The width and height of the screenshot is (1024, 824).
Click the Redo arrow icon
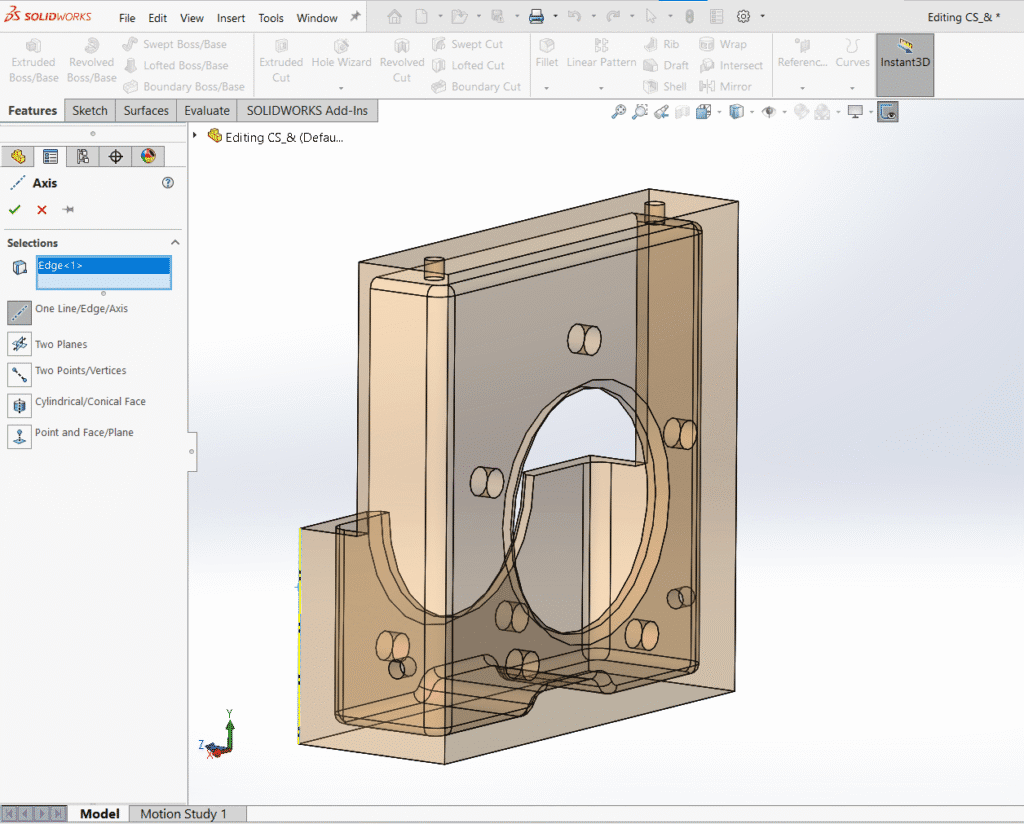613,17
